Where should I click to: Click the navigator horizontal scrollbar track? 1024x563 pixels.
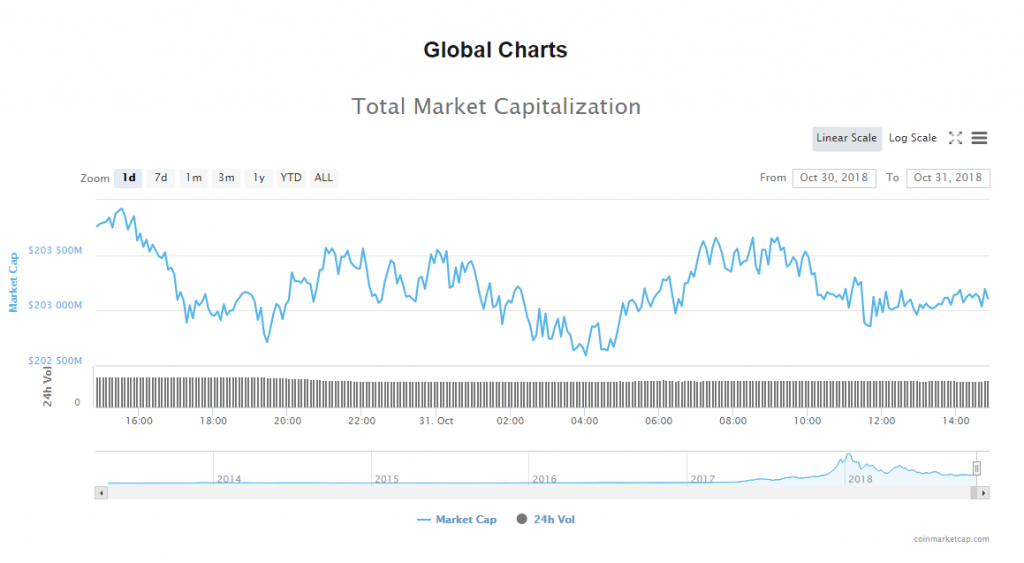point(540,493)
